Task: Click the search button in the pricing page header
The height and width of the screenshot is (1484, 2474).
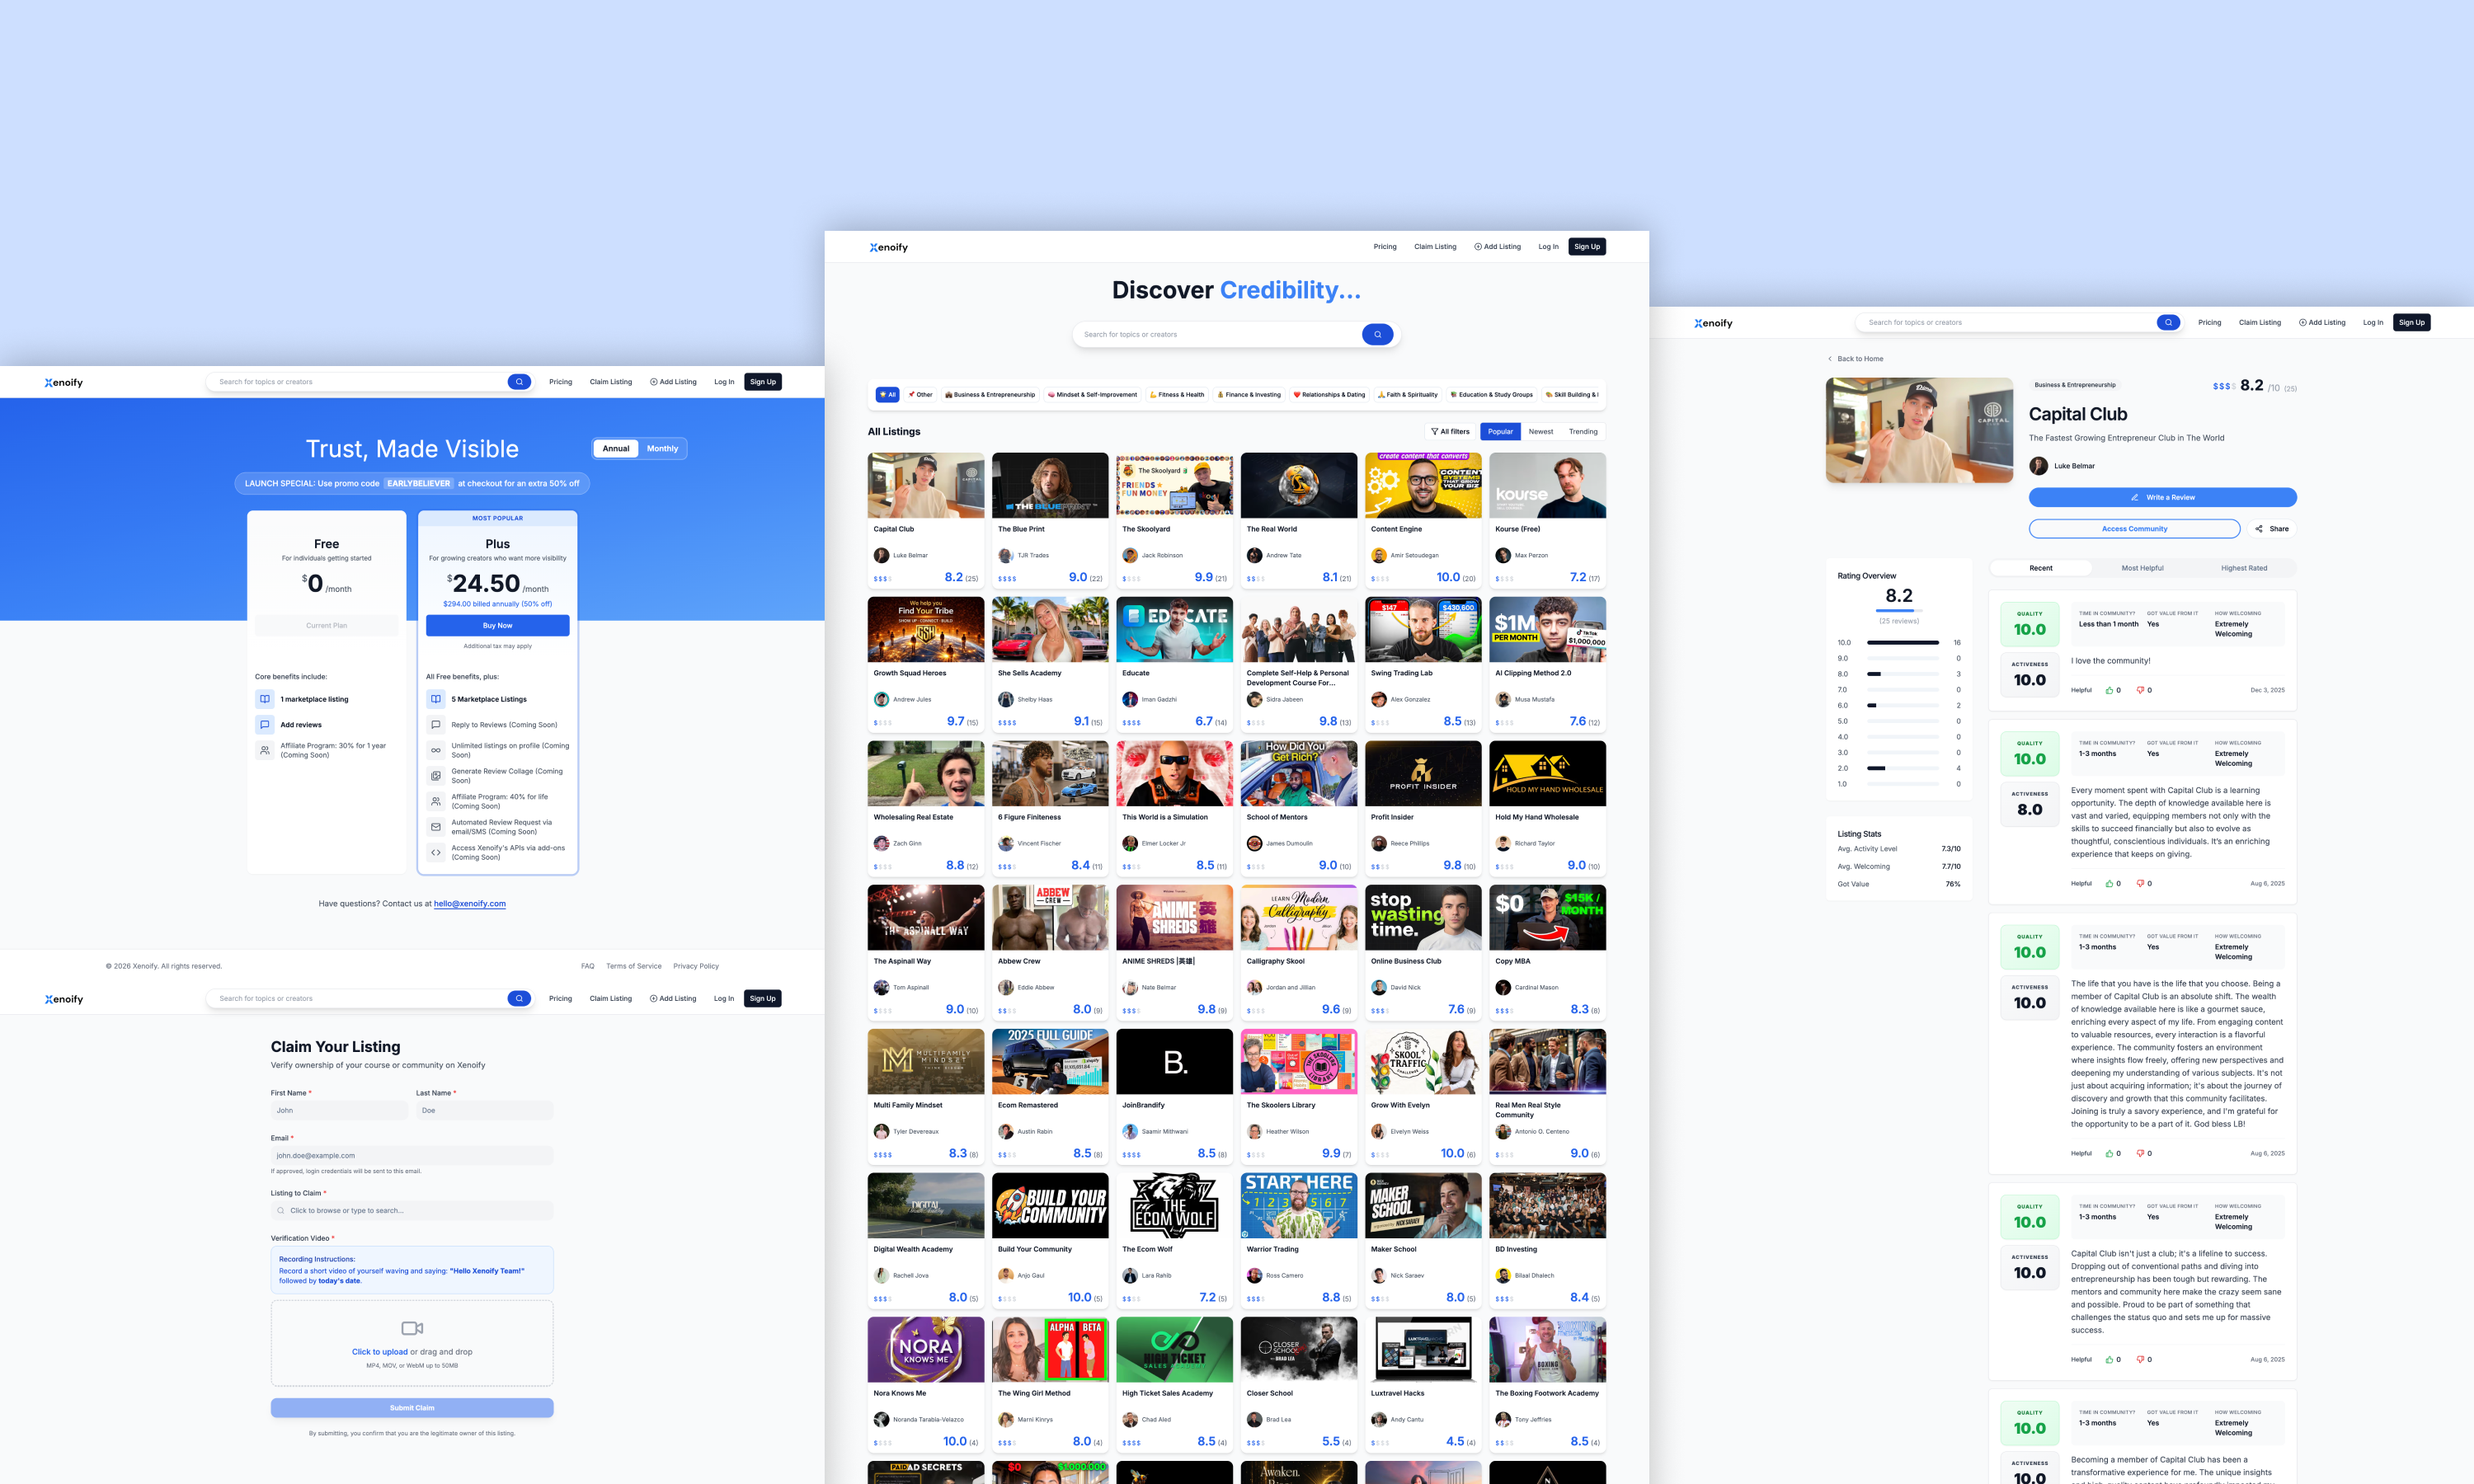Action: pos(519,382)
